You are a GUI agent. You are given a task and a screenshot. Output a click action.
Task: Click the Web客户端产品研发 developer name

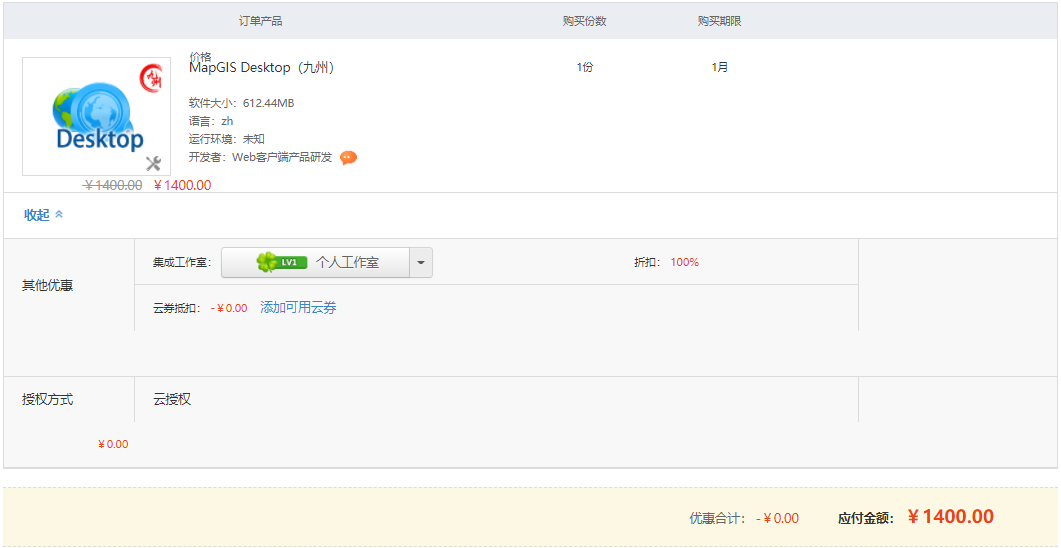(282, 158)
